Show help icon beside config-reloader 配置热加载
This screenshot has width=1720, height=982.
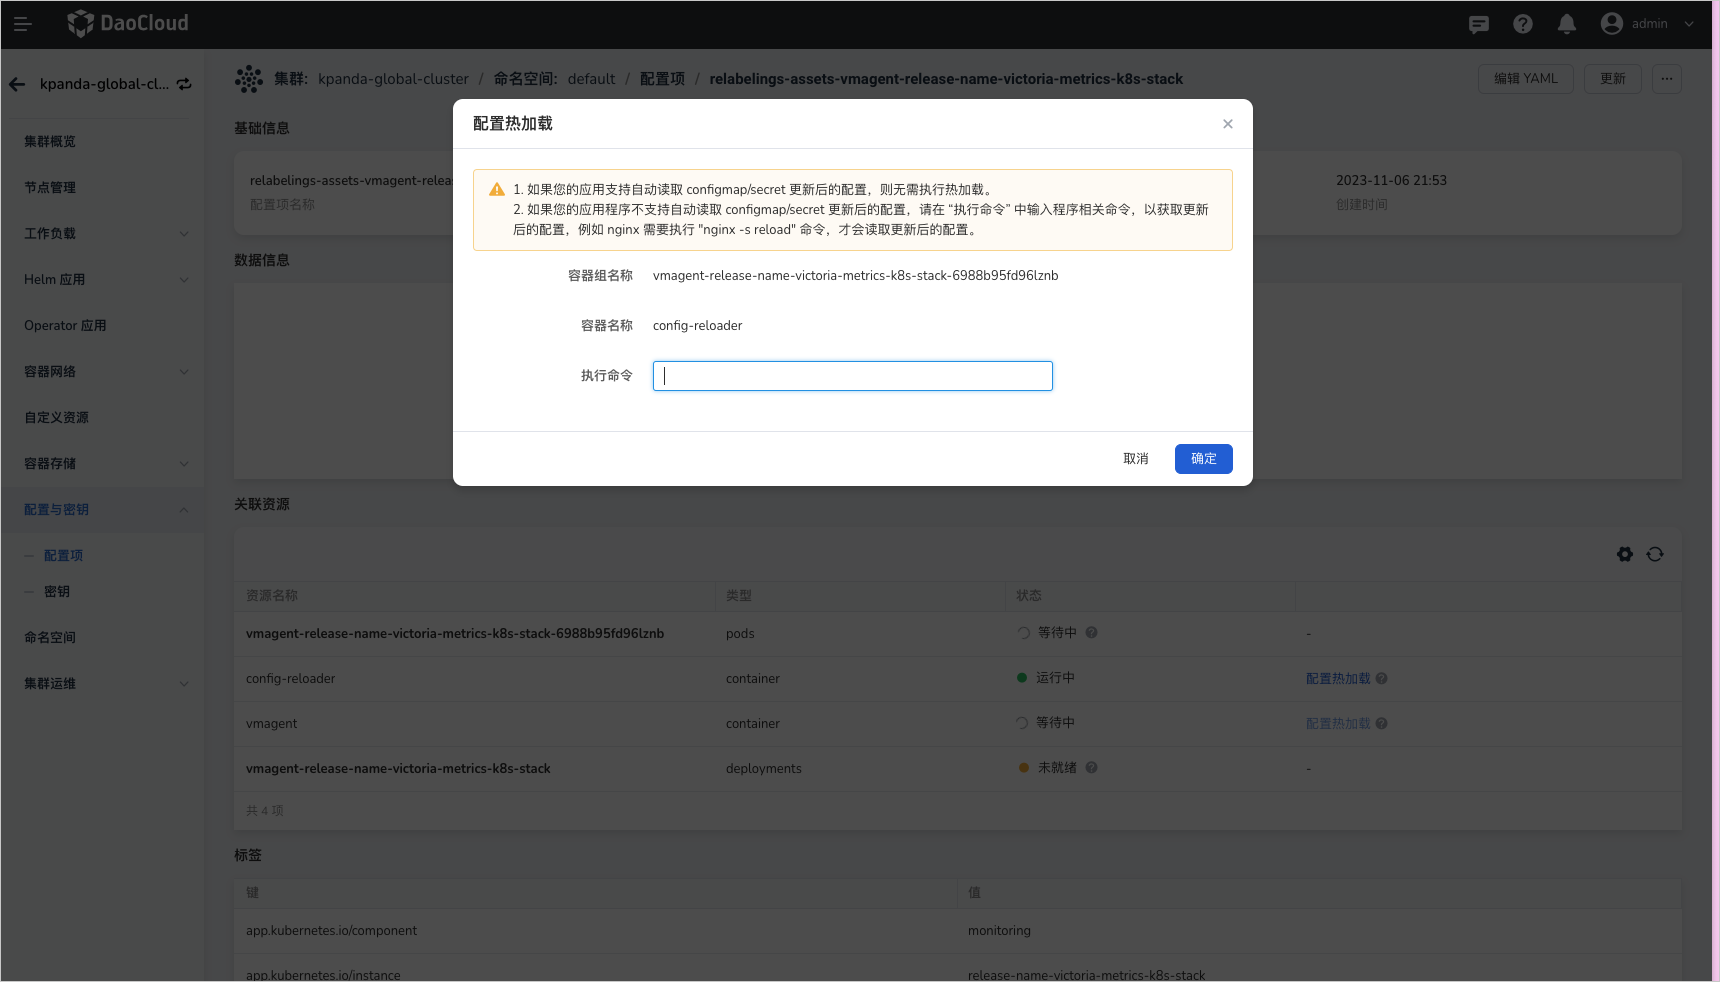(x=1382, y=679)
